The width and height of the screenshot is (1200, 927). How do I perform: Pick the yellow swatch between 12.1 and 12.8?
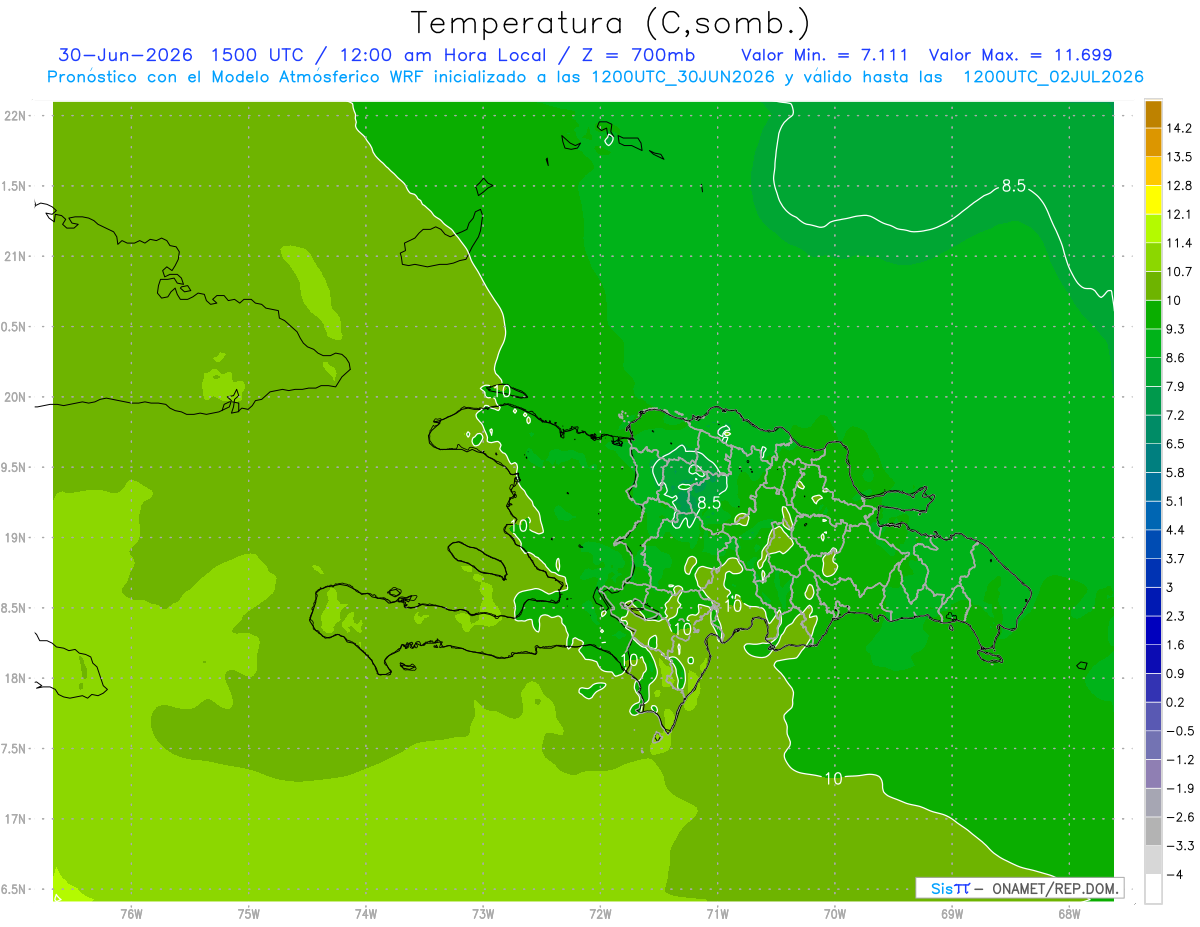1153,200
